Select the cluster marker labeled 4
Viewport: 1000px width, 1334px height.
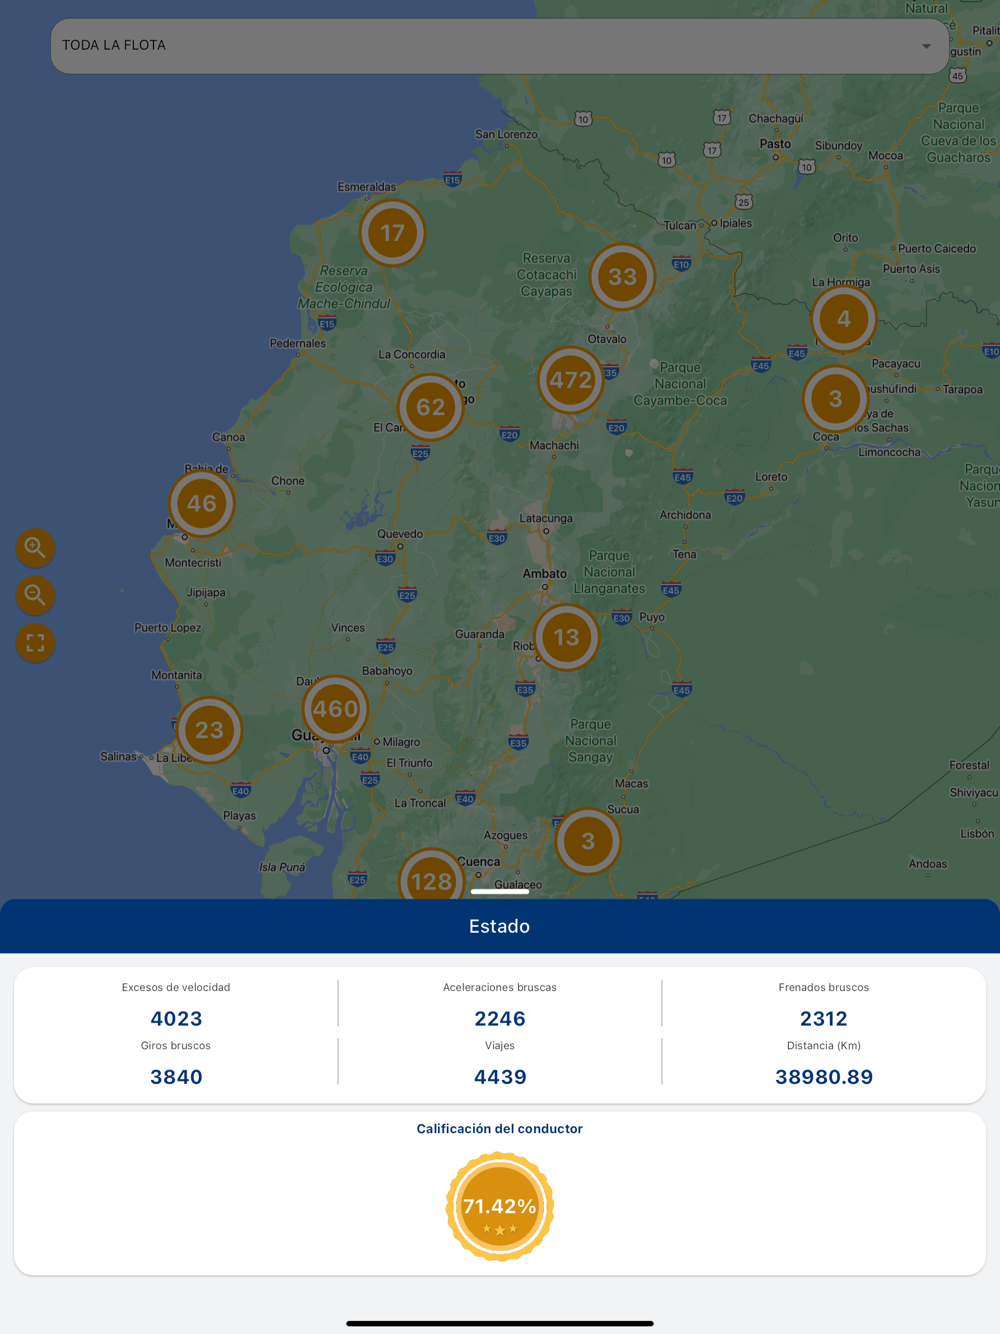tap(843, 319)
